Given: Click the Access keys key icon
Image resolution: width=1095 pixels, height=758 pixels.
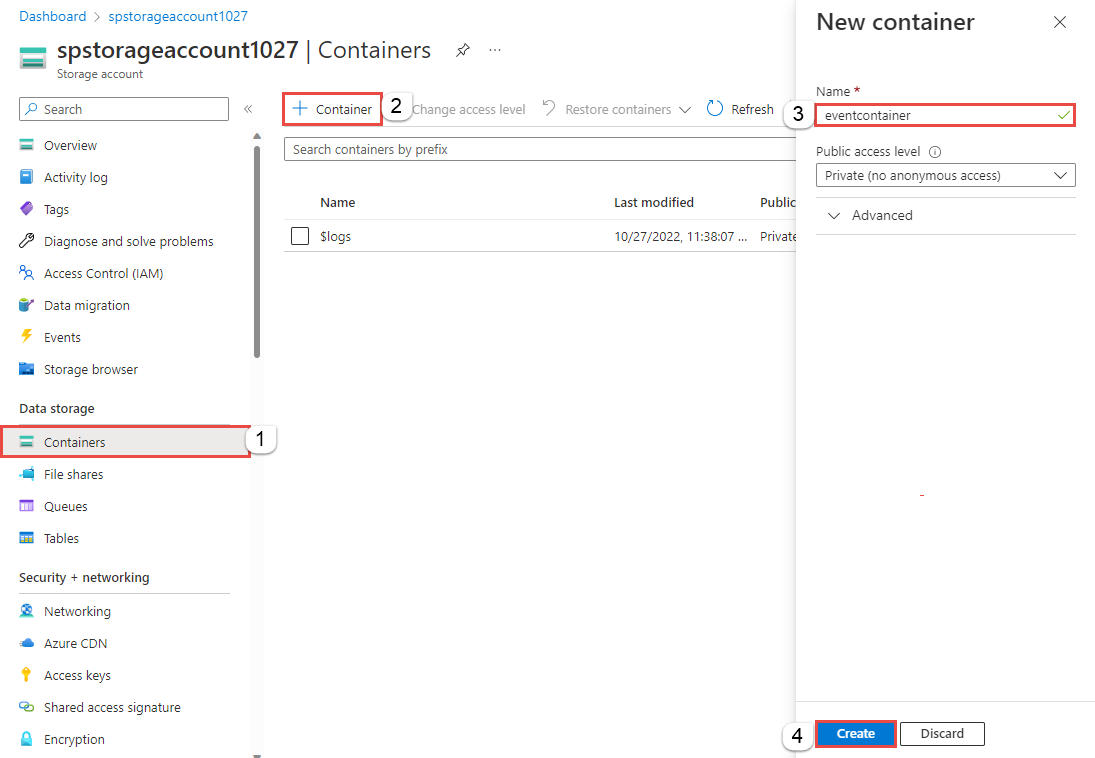Looking at the screenshot, I should pyautogui.click(x=27, y=675).
